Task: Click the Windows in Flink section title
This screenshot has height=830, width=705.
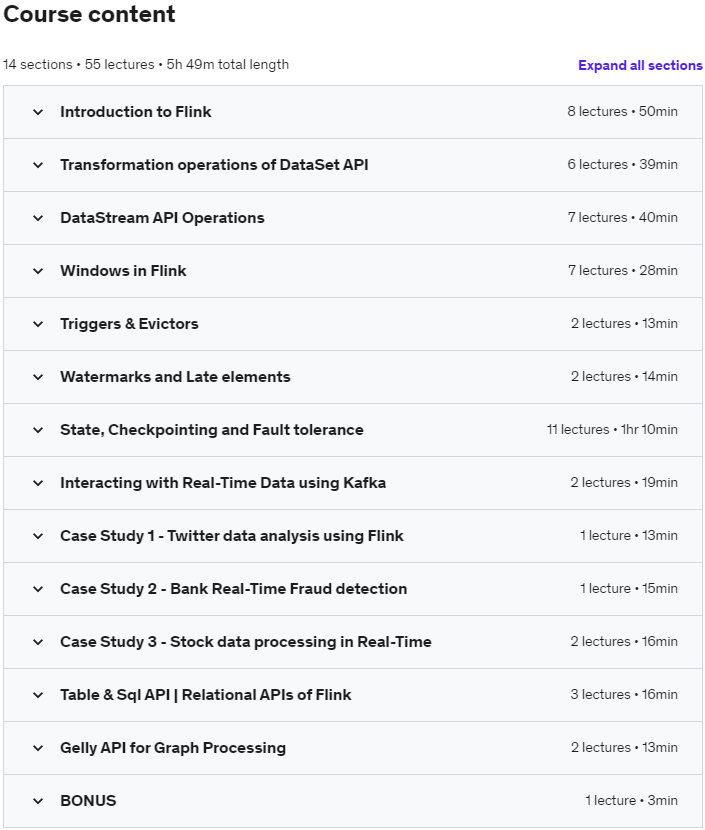Action: coord(123,271)
